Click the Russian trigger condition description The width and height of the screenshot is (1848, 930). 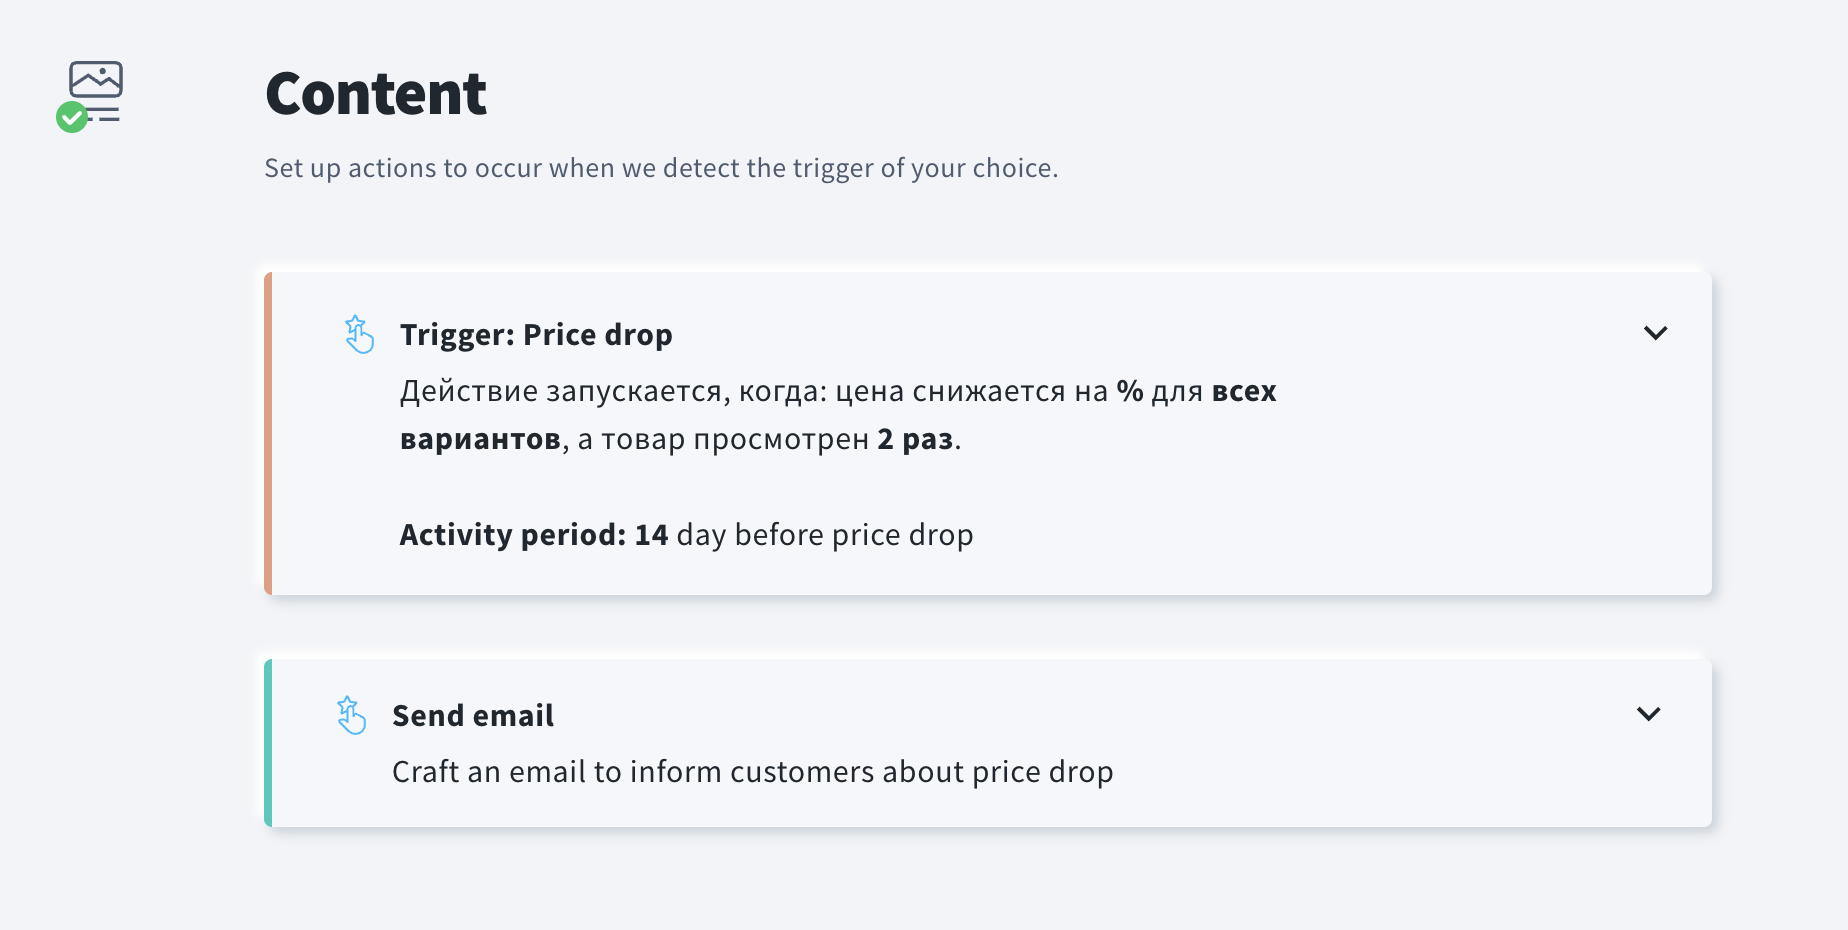pos(838,415)
